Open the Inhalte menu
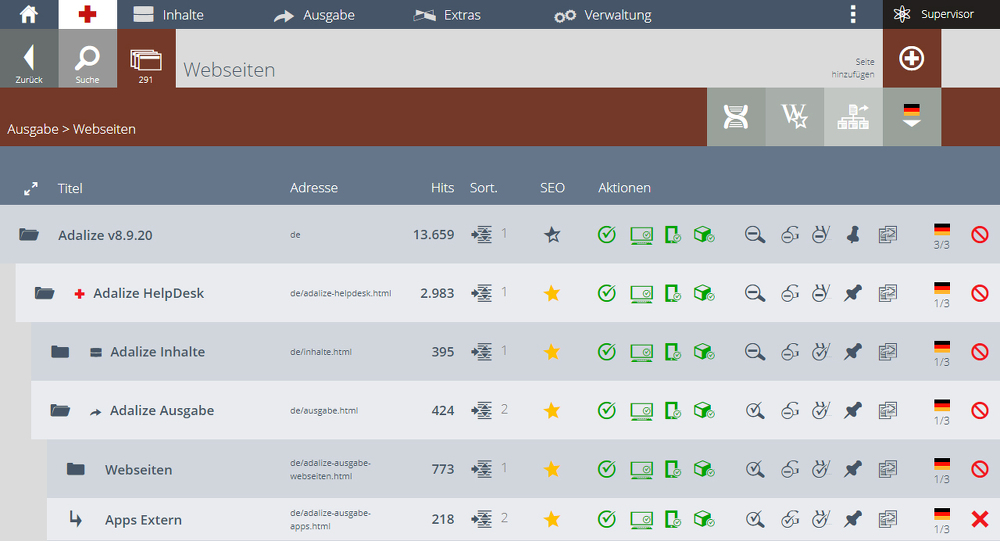 coord(168,15)
